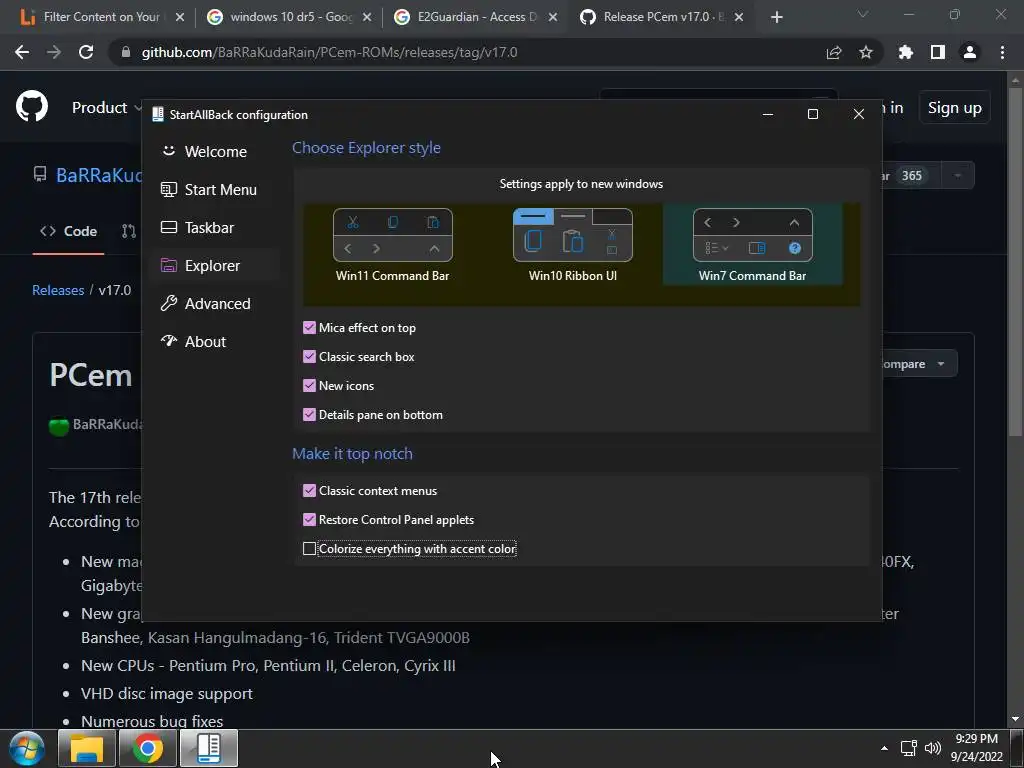Select the Win10 Ribbon UI explorer style
The height and width of the screenshot is (768, 1024).
coord(573,245)
